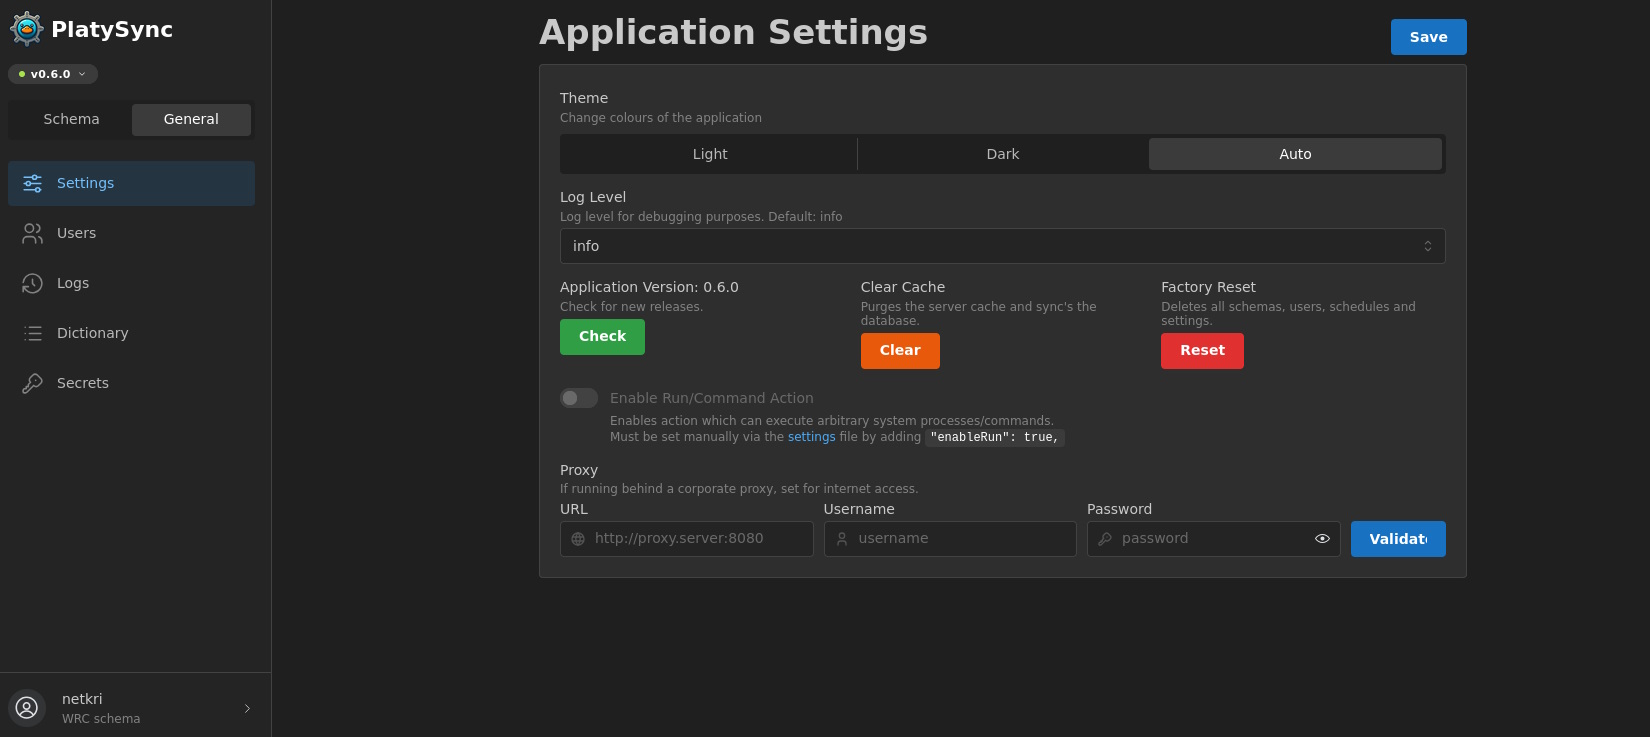Focus the proxy Password input field
Viewport: 1650px width, 737px height.
tap(1213, 539)
